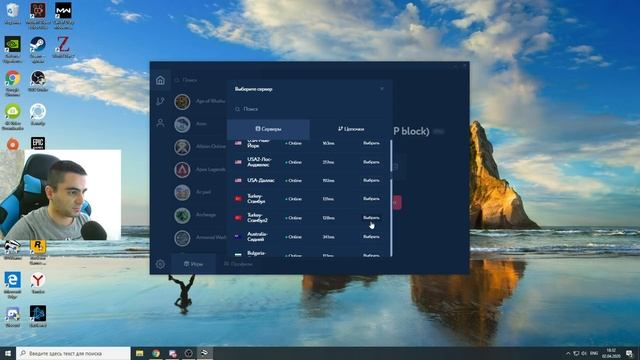Open the notification center in system tray
Viewport: 640px width, 360px height.
click(x=629, y=353)
